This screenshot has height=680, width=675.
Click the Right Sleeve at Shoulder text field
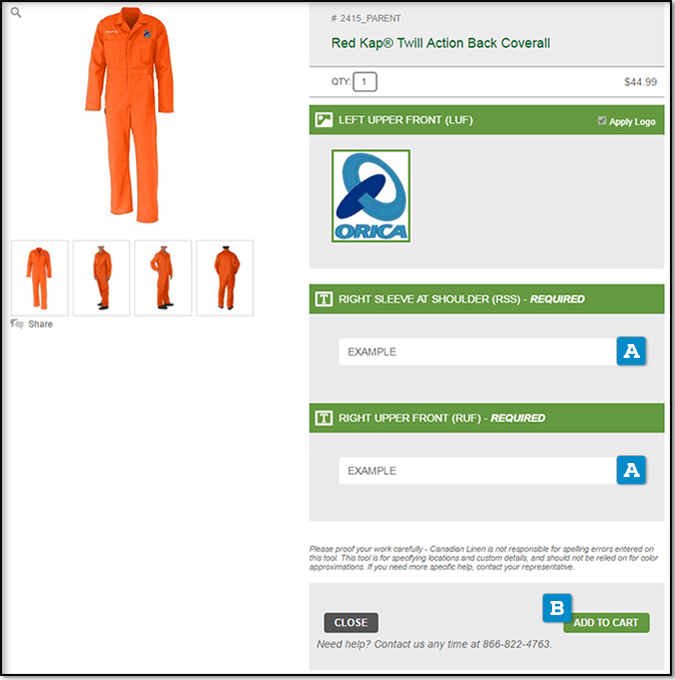[x=478, y=352]
